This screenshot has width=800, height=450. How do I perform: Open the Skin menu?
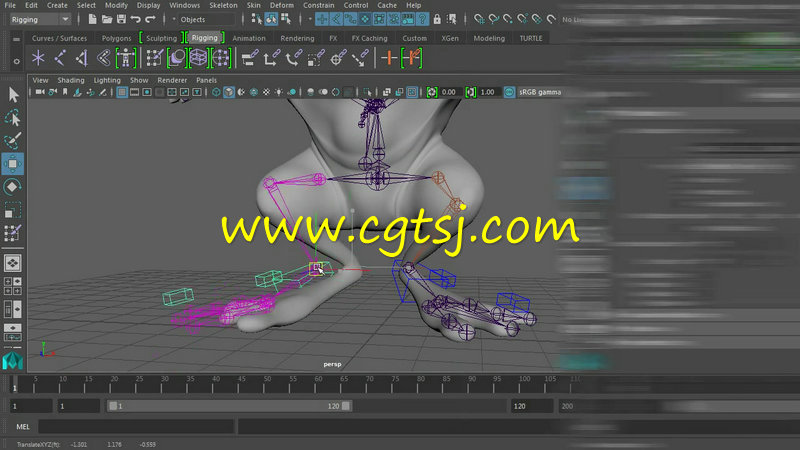(254, 5)
